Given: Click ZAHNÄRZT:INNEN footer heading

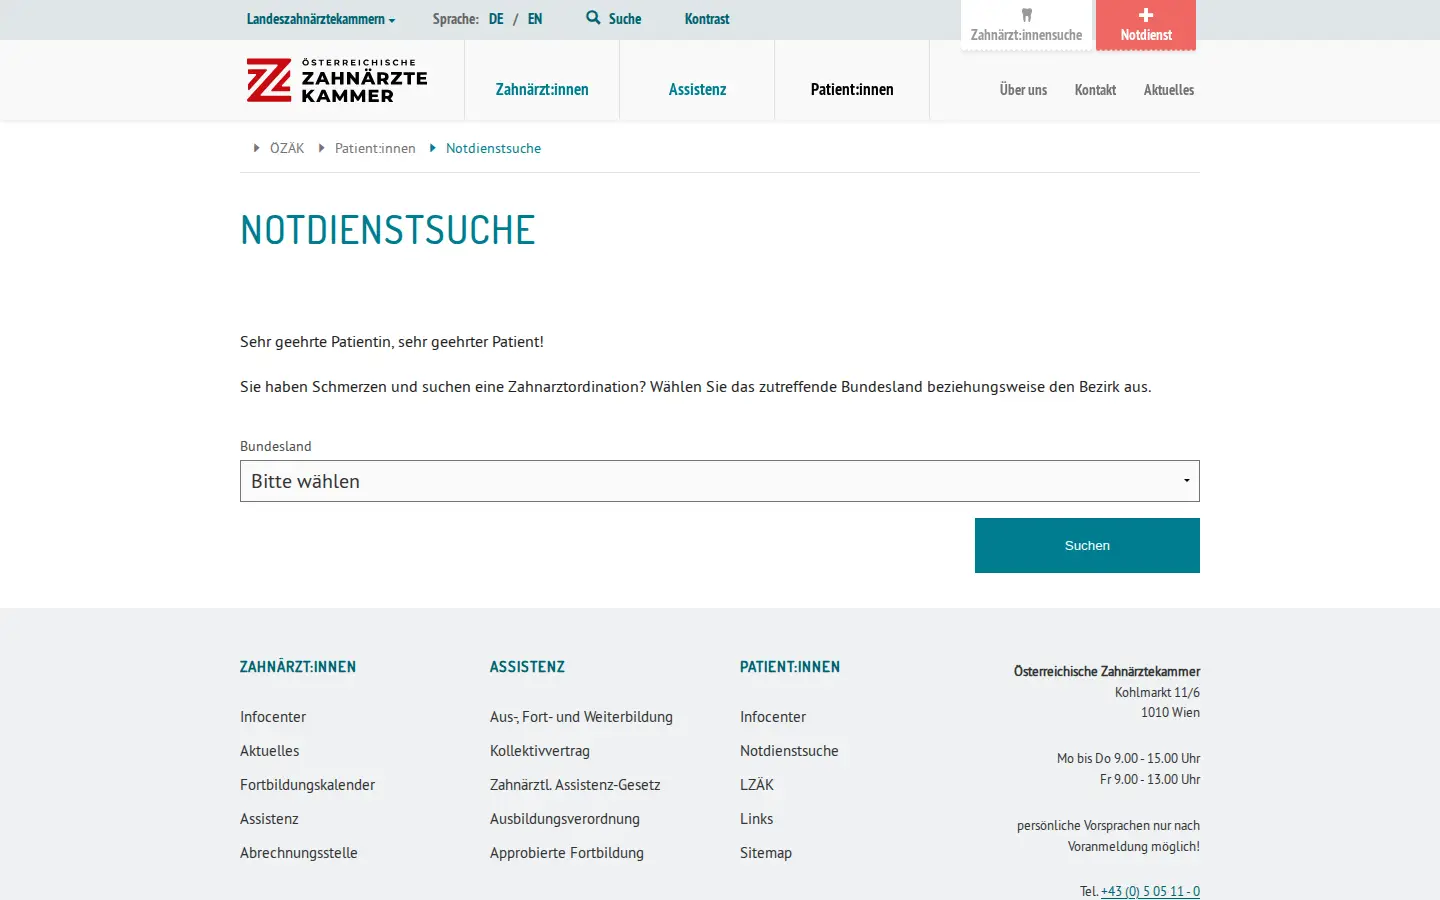Looking at the screenshot, I should click(298, 667).
